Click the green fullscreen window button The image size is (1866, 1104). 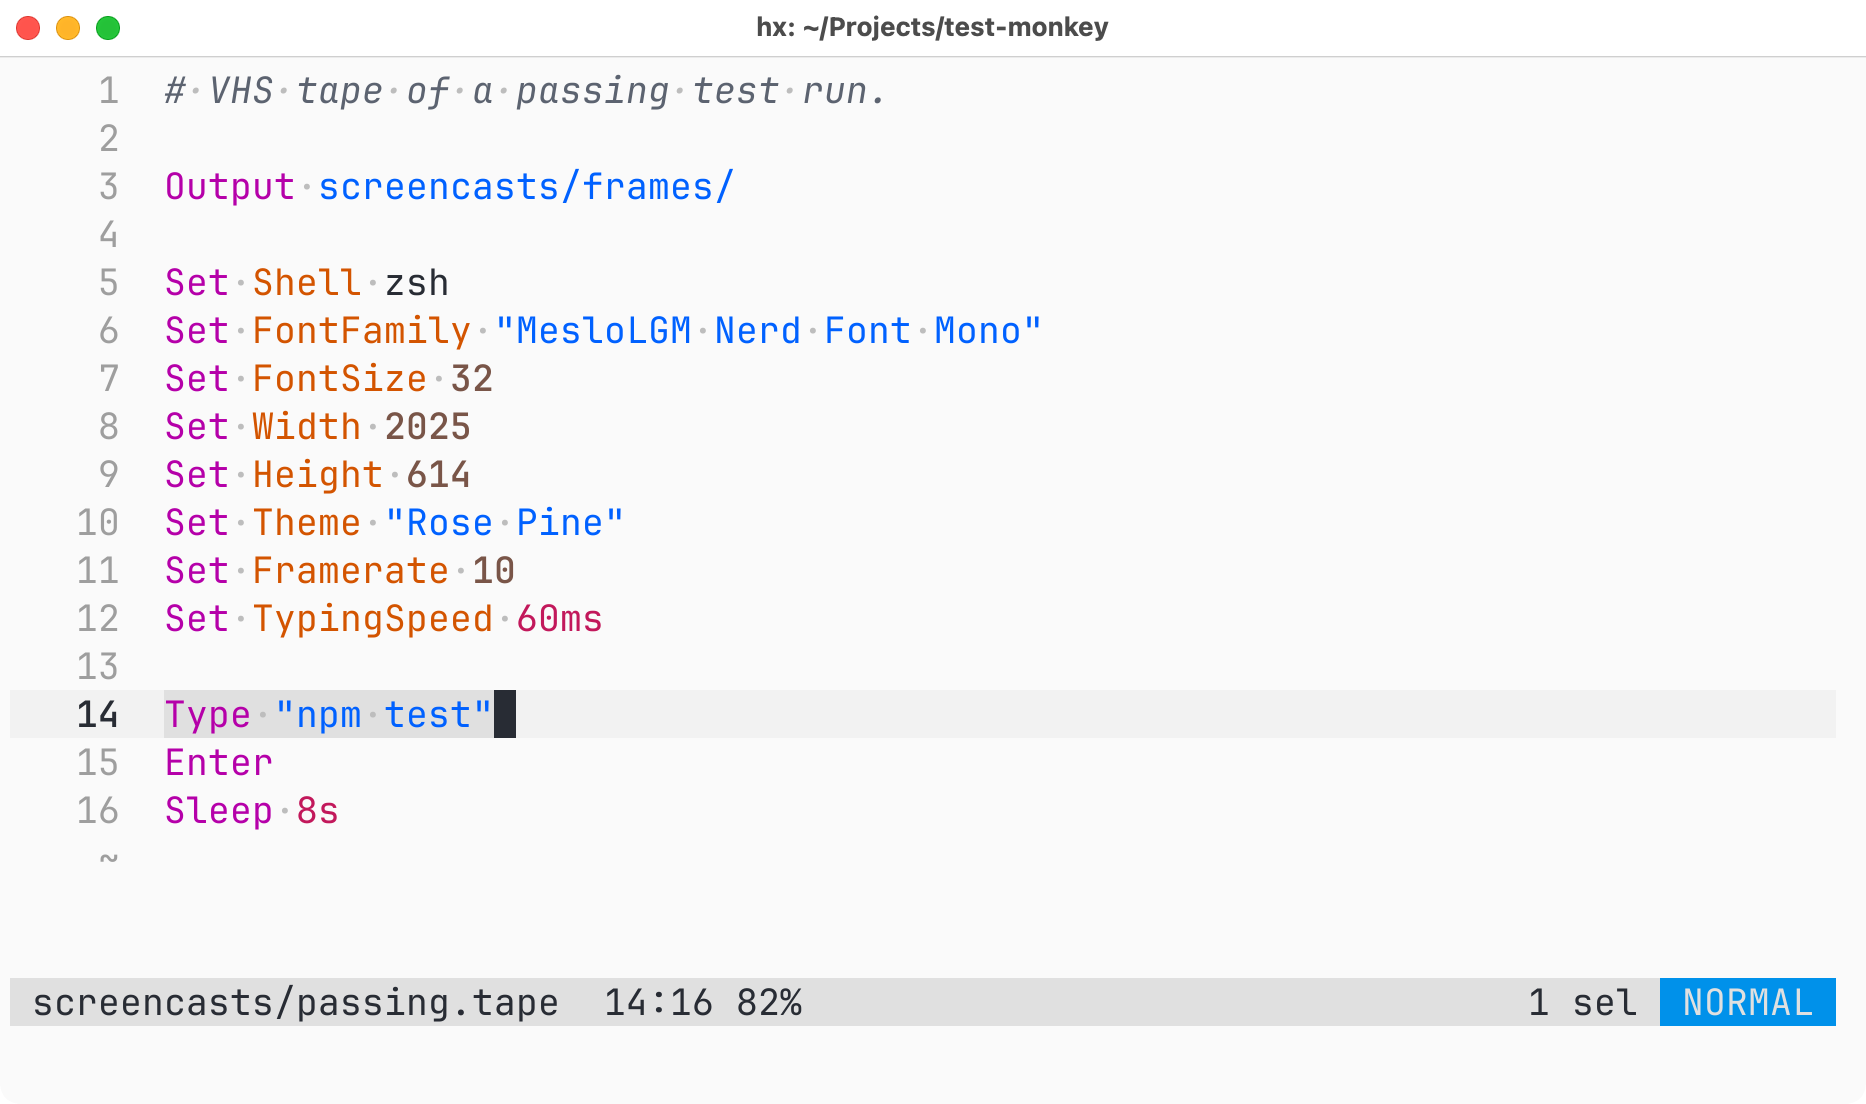tap(108, 28)
